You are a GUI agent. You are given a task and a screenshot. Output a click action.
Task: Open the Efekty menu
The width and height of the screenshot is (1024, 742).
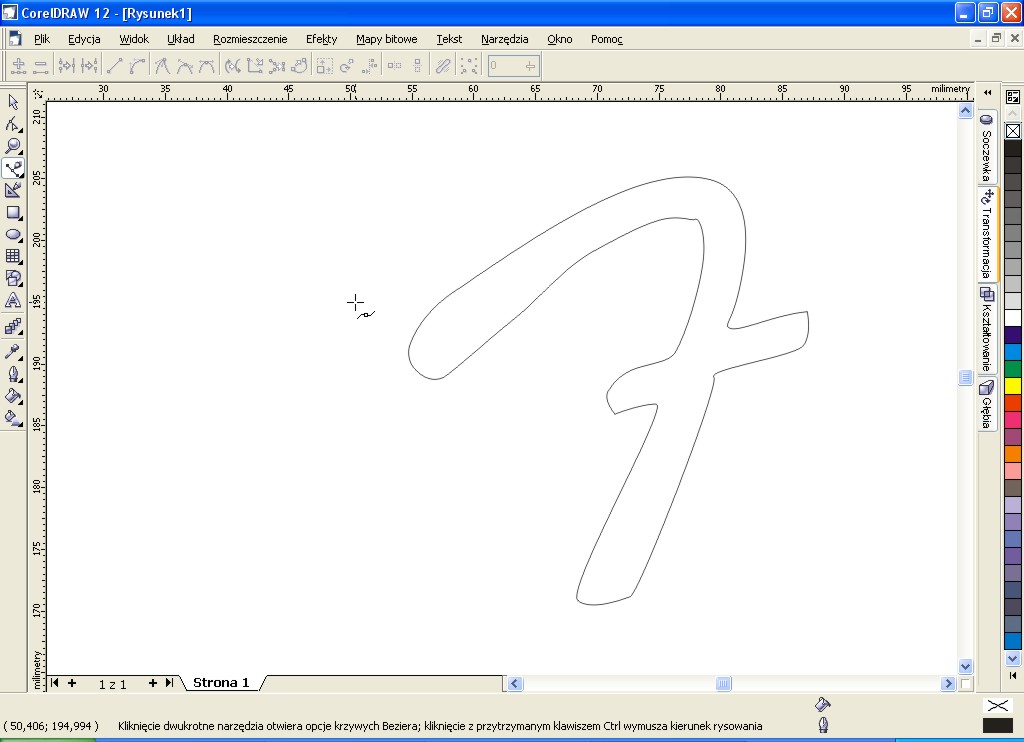tap(321, 39)
